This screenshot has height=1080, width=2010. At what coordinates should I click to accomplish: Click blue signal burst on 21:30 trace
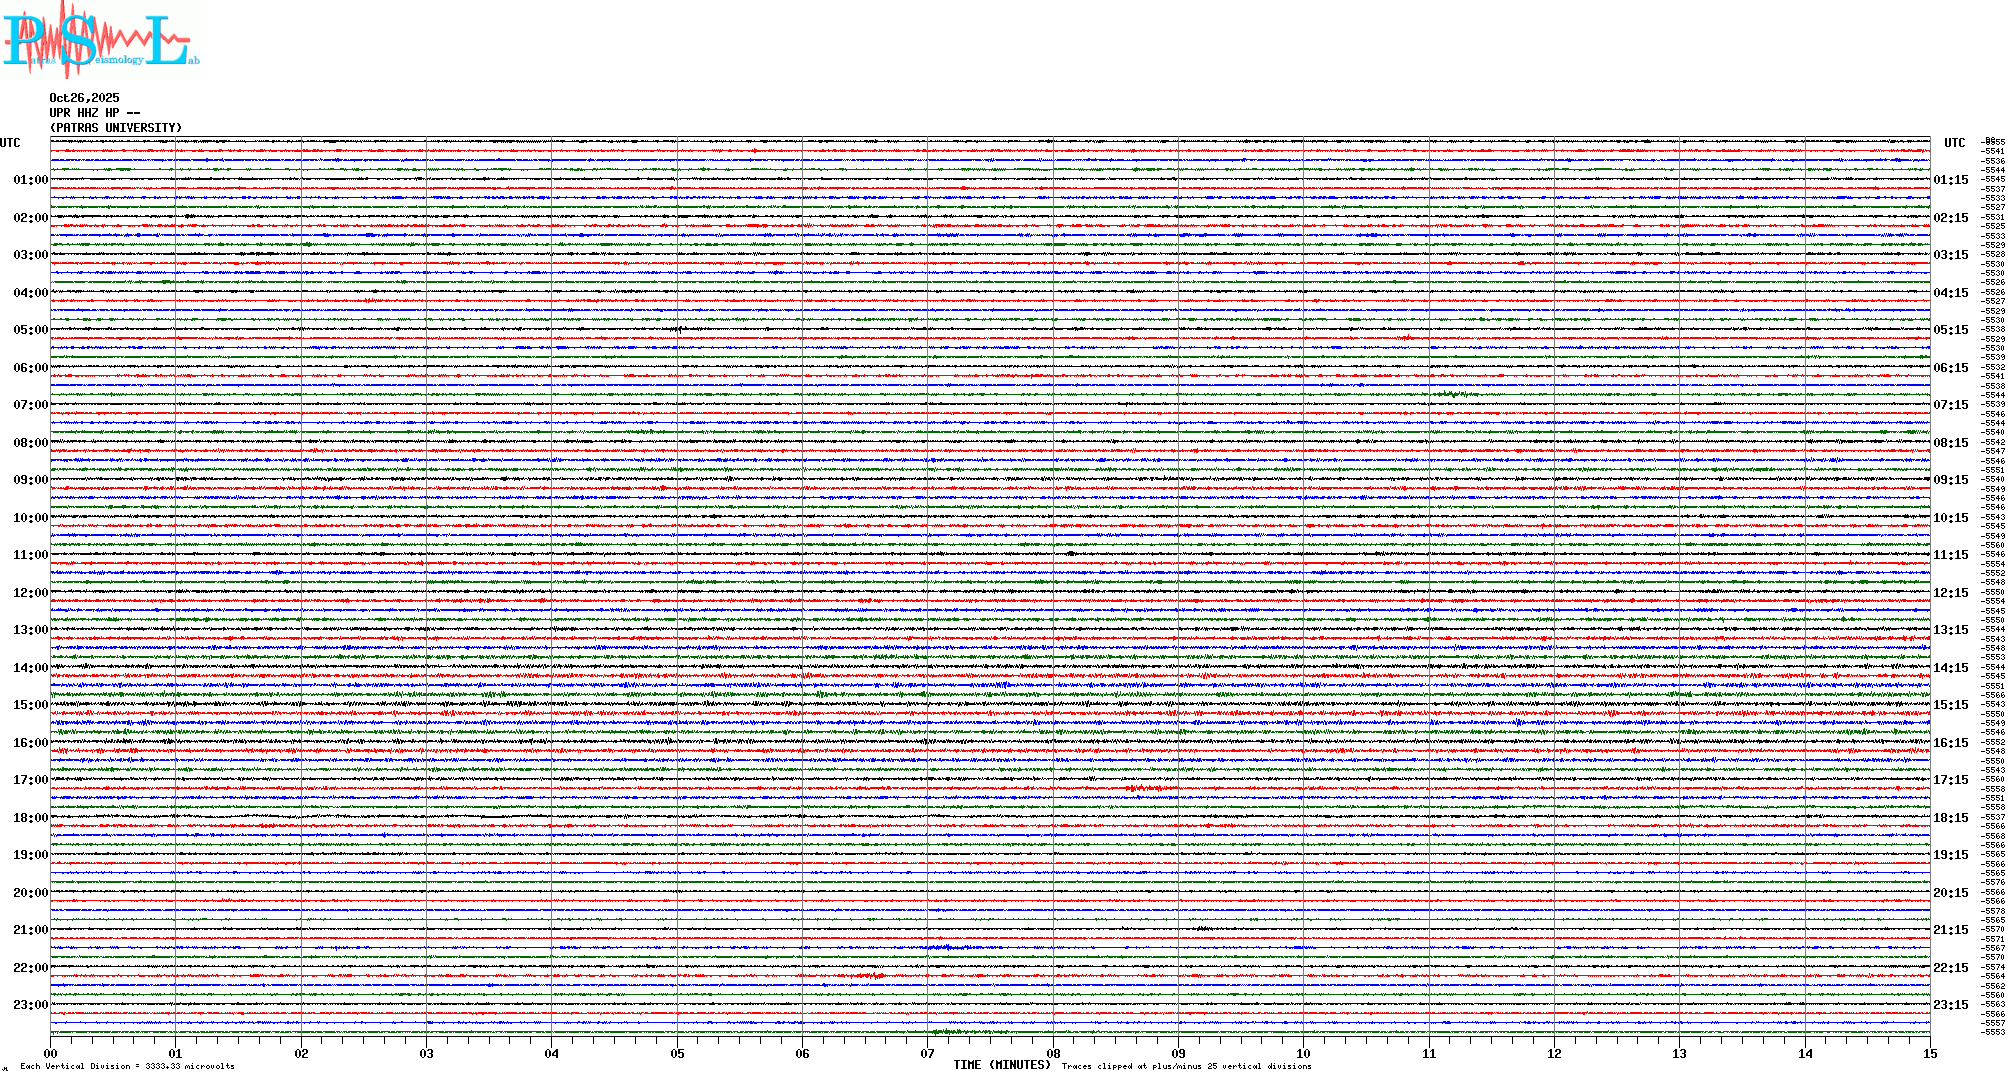945,947
